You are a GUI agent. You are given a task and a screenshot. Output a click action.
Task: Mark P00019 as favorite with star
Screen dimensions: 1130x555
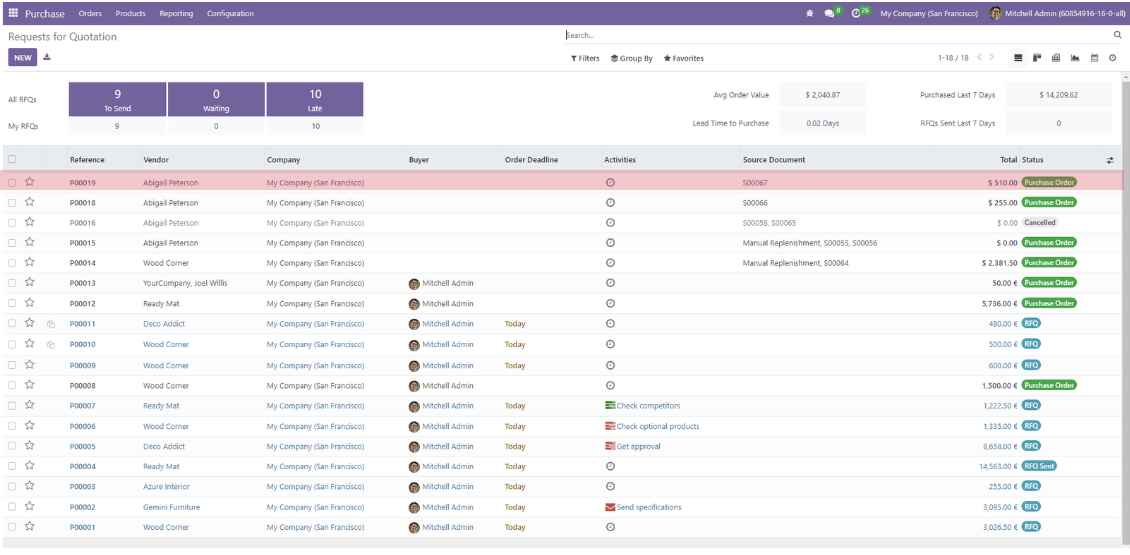[x=30, y=182]
